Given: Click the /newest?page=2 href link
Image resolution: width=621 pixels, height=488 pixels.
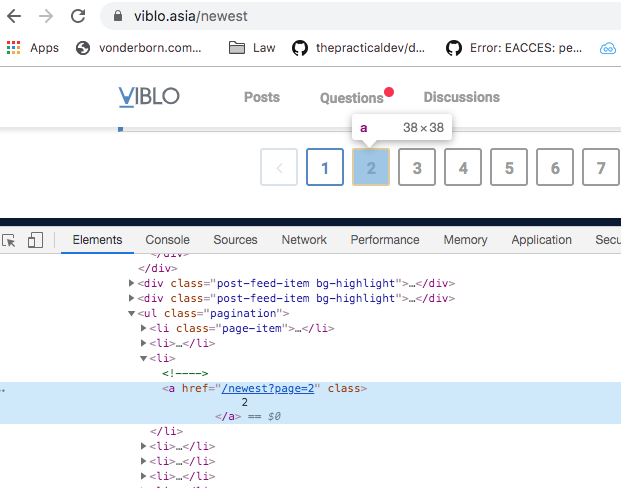Looking at the screenshot, I should (269, 388).
